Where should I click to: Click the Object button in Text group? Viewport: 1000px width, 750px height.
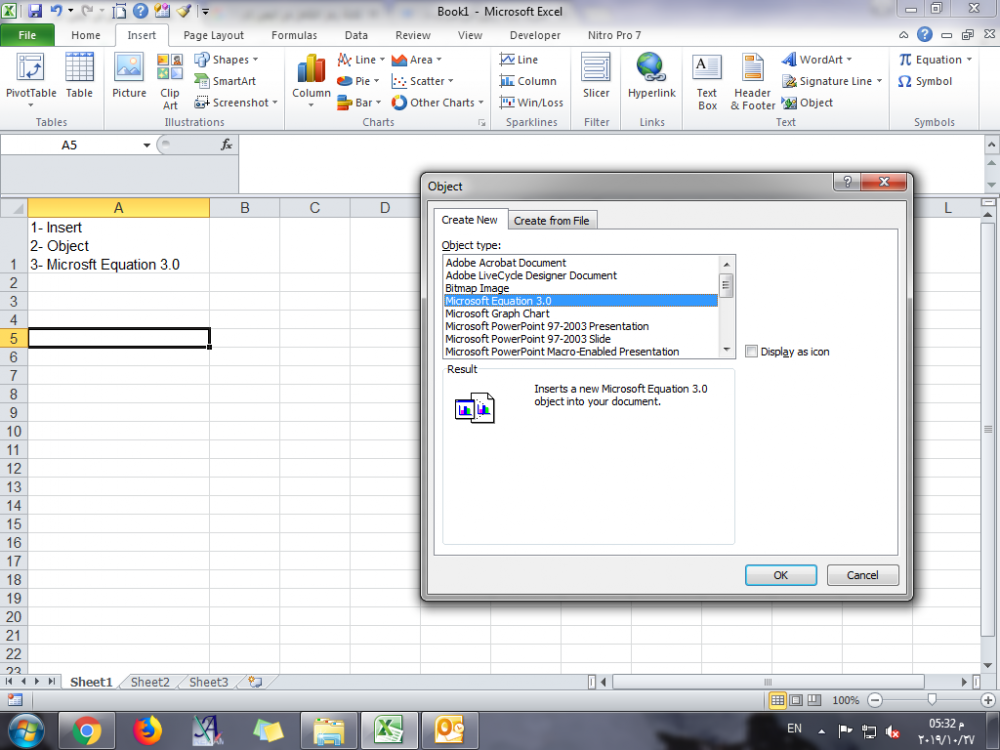807,103
